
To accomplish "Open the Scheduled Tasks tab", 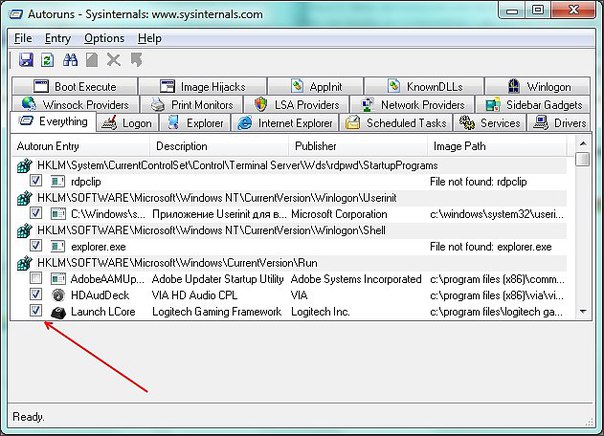I will (396, 123).
